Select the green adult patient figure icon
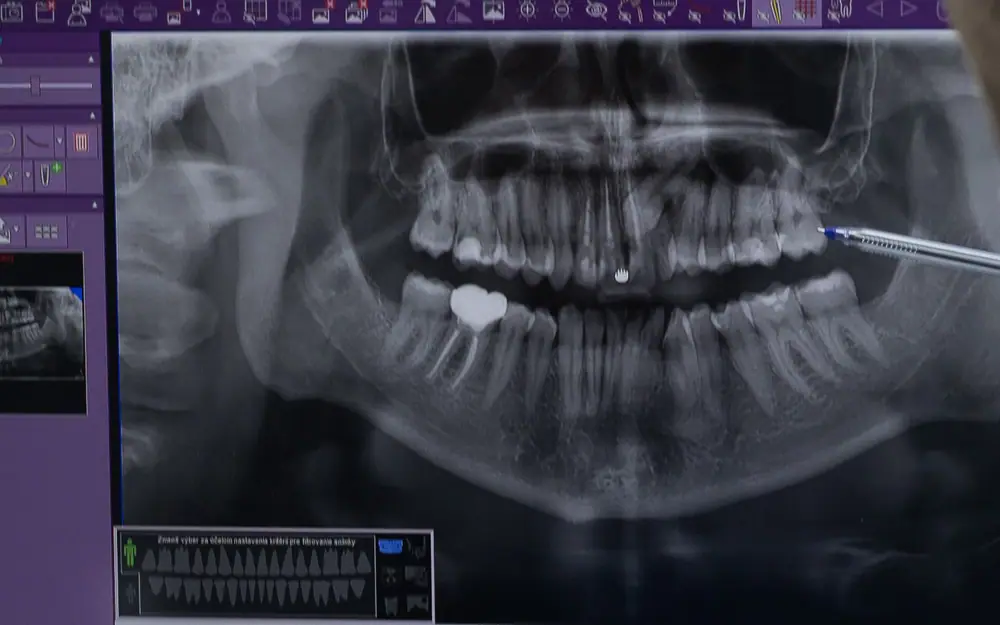Screen dimensions: 1000x625 point(130,552)
